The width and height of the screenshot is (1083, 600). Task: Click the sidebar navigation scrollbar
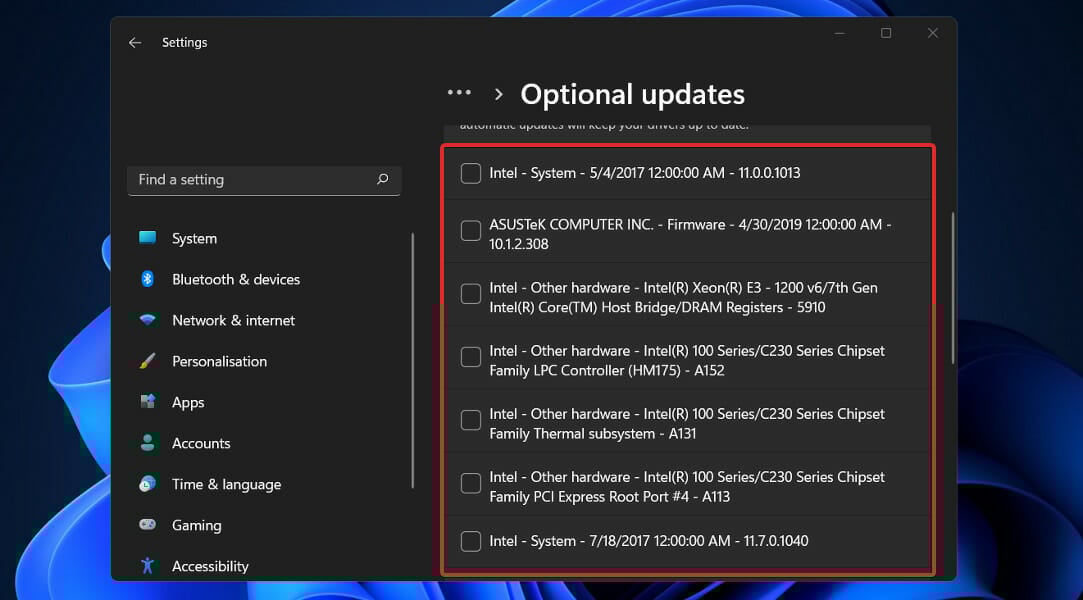click(x=412, y=360)
